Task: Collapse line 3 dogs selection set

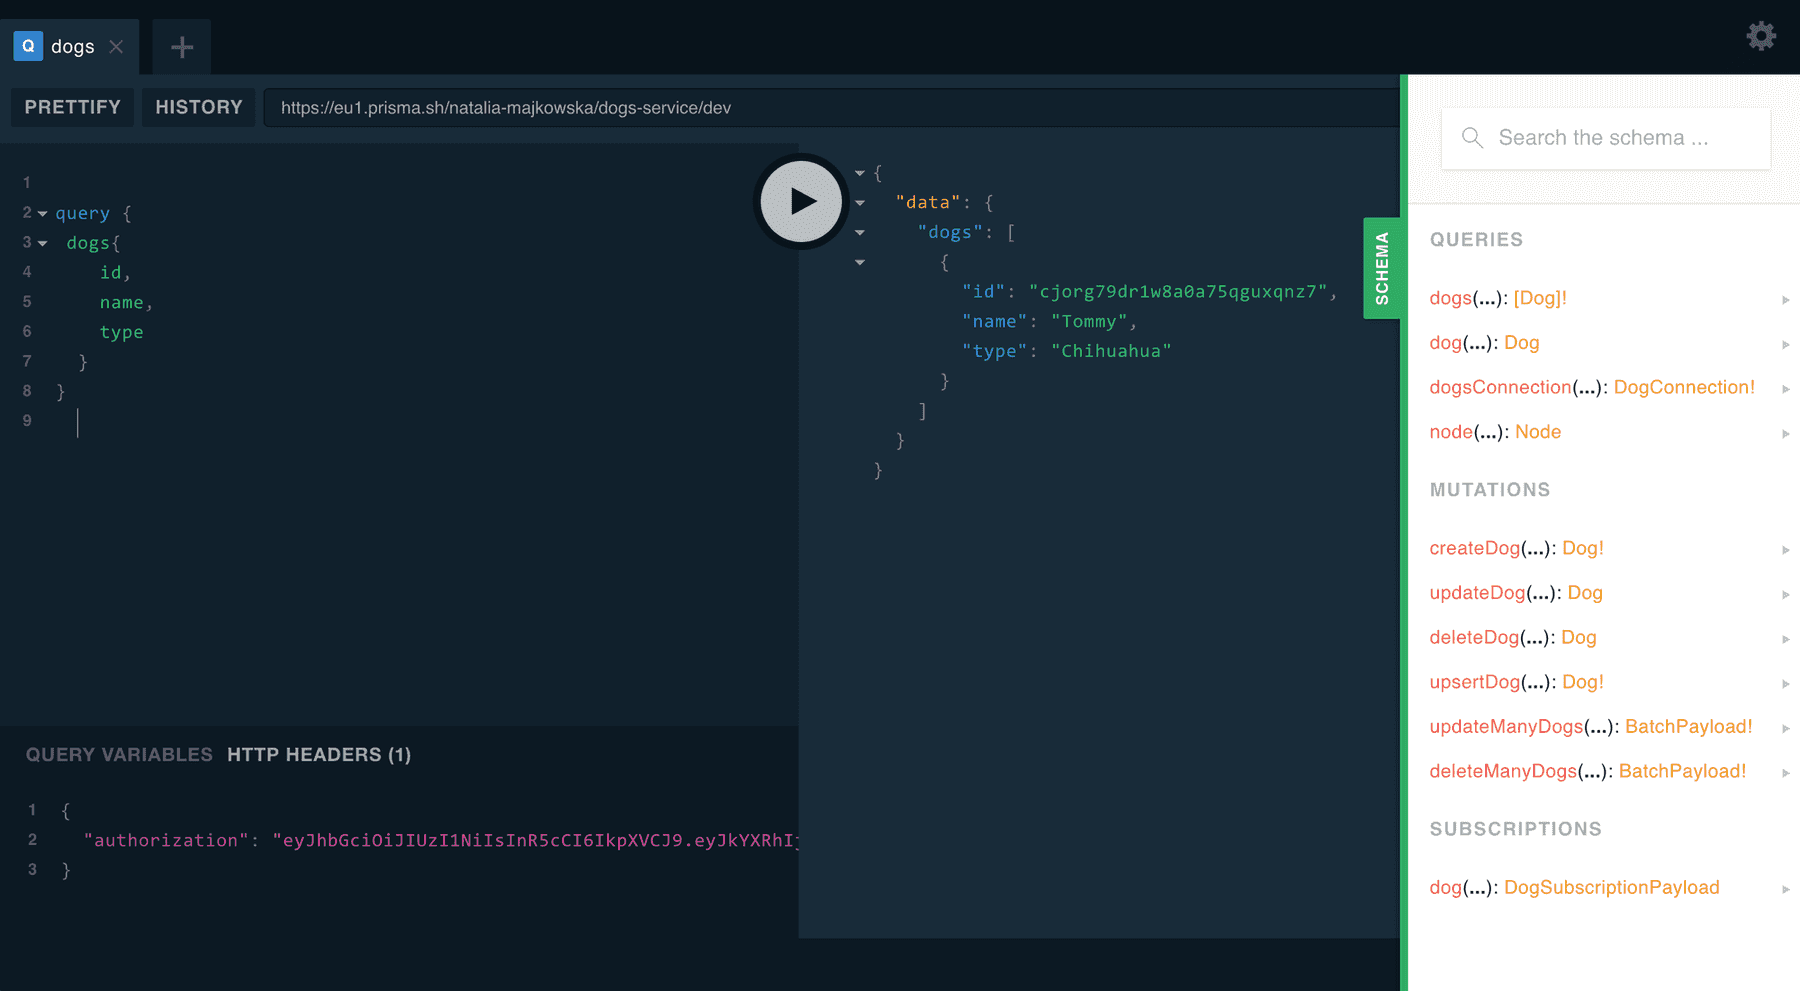Action: pos(41,243)
